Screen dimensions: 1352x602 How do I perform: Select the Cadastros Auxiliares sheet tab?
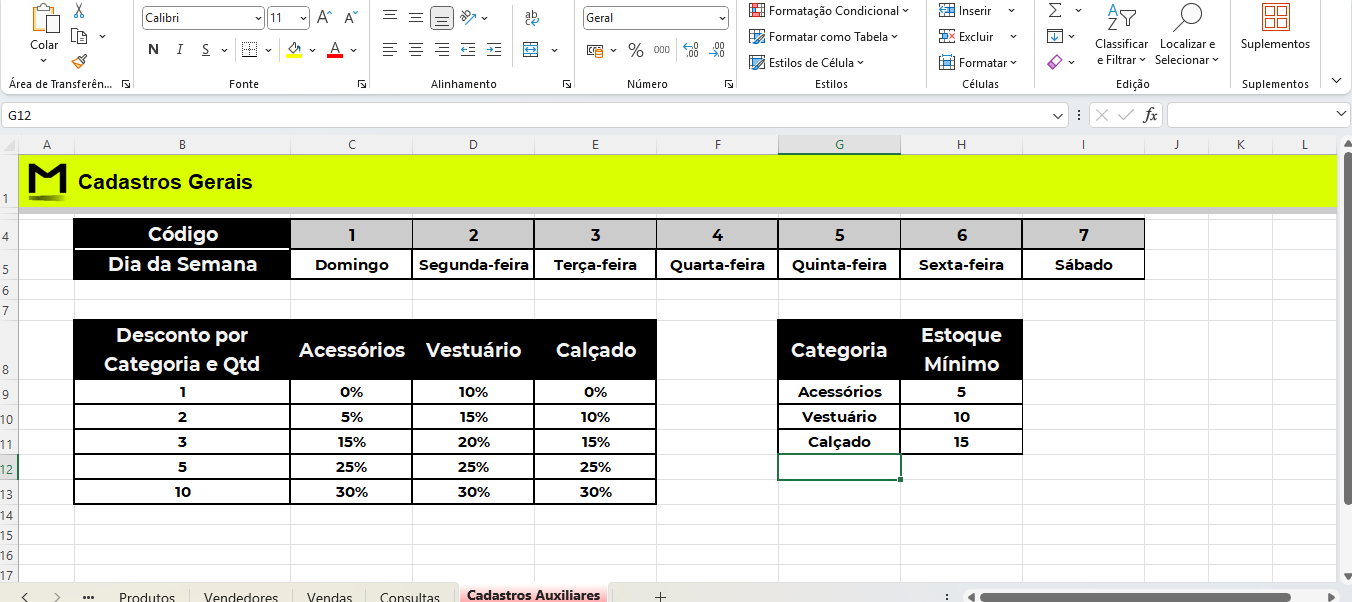coord(533,595)
